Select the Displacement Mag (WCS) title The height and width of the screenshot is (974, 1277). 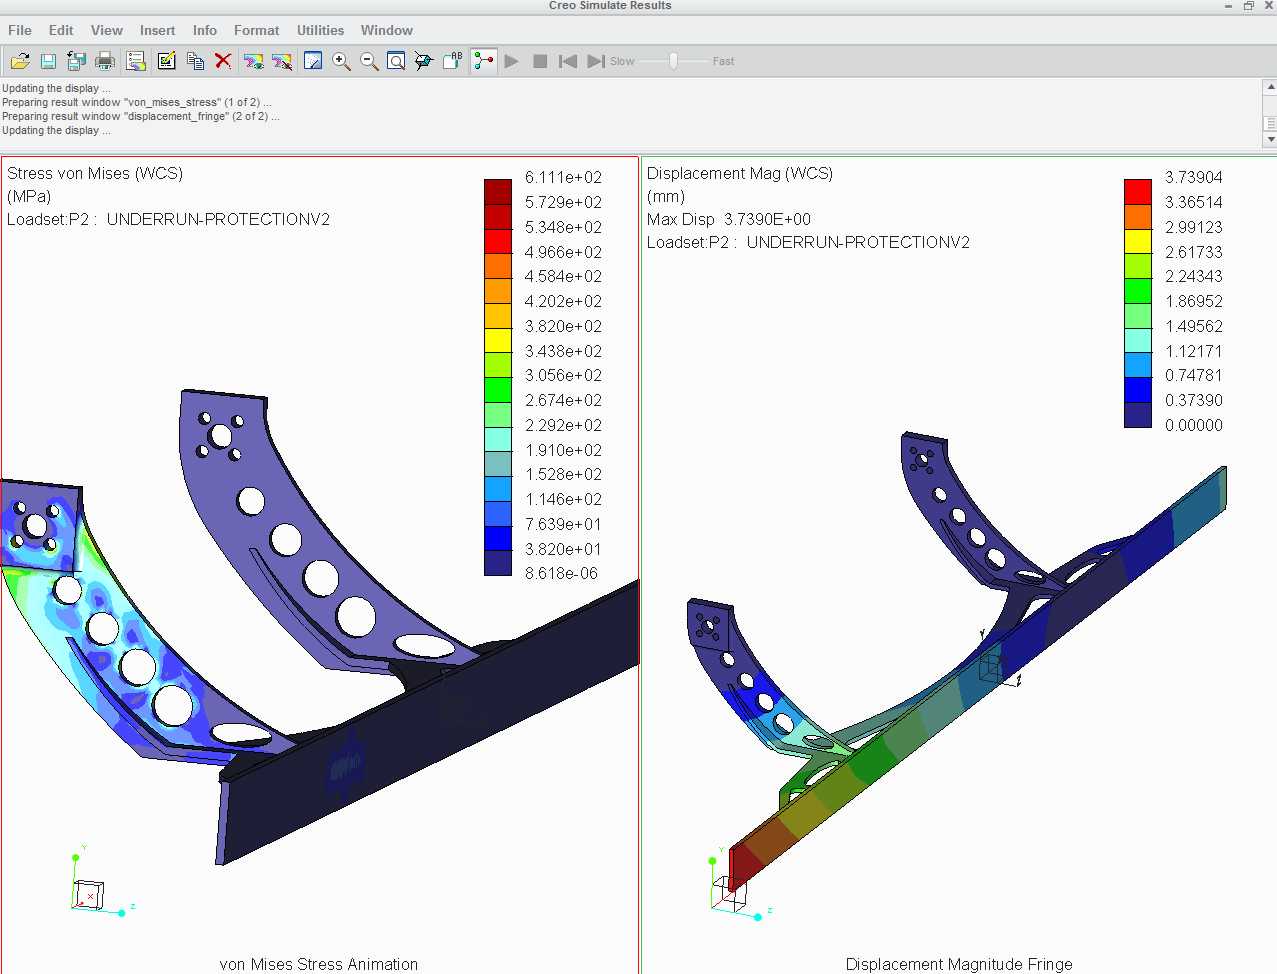click(x=740, y=173)
